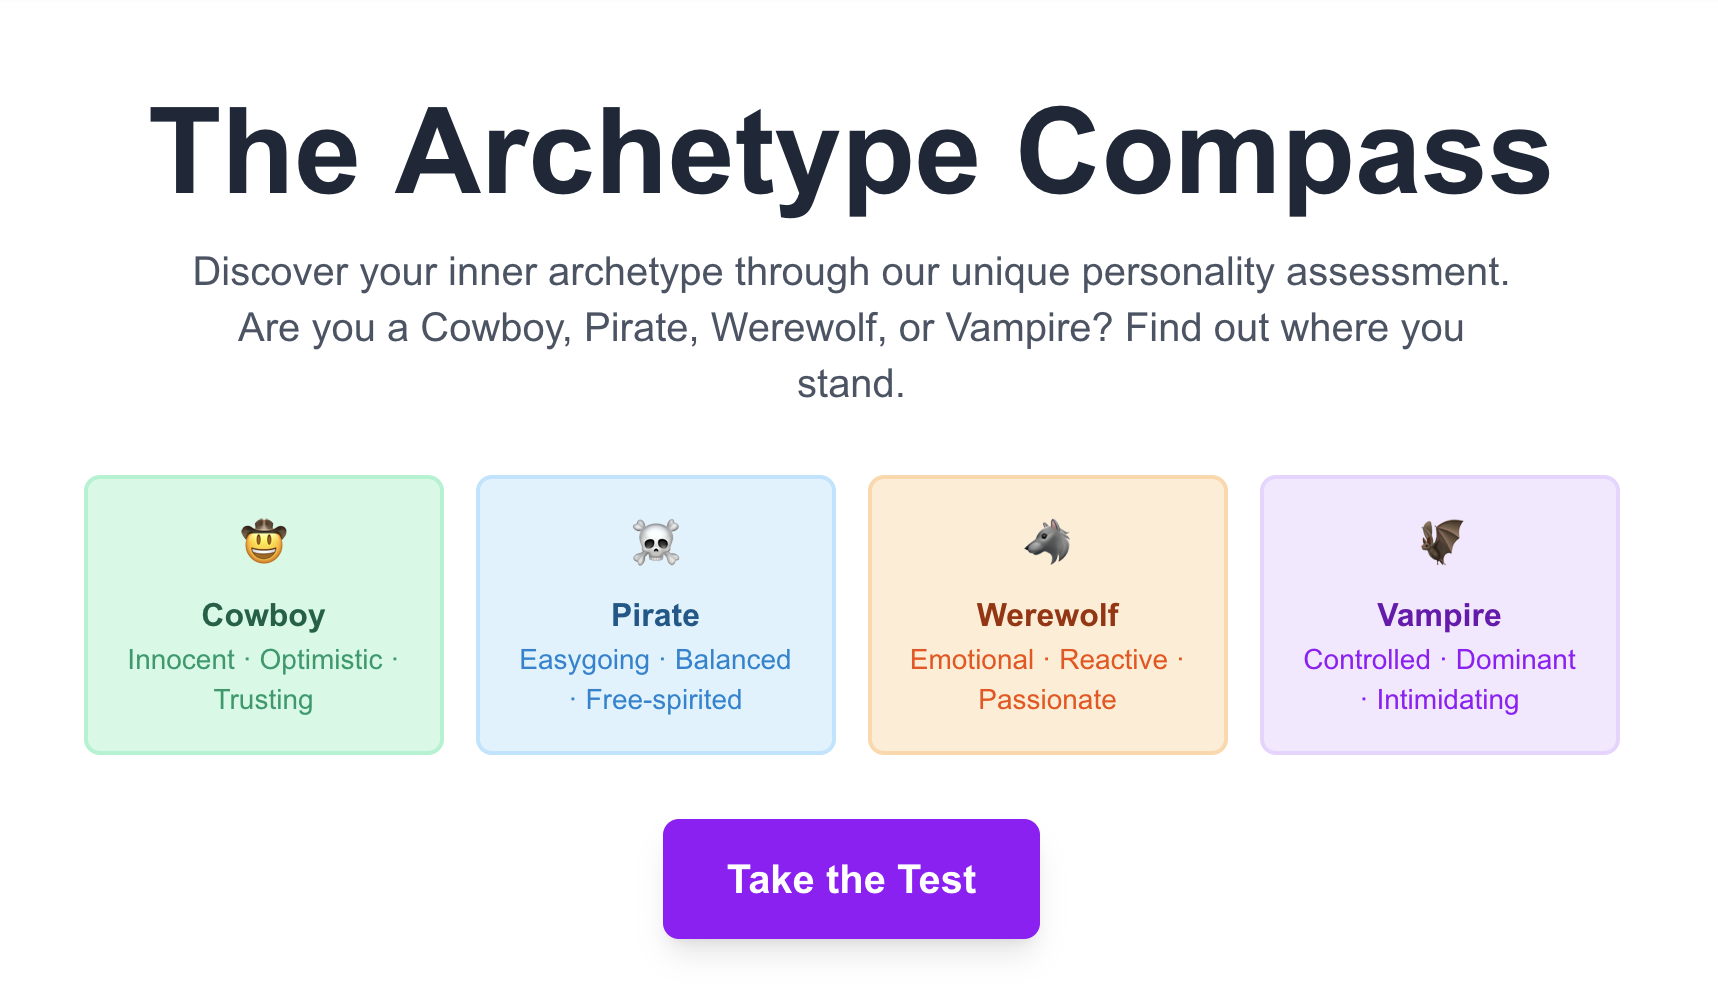Click the Intimidating trait text
The image size is (1718, 1008).
tap(1448, 700)
